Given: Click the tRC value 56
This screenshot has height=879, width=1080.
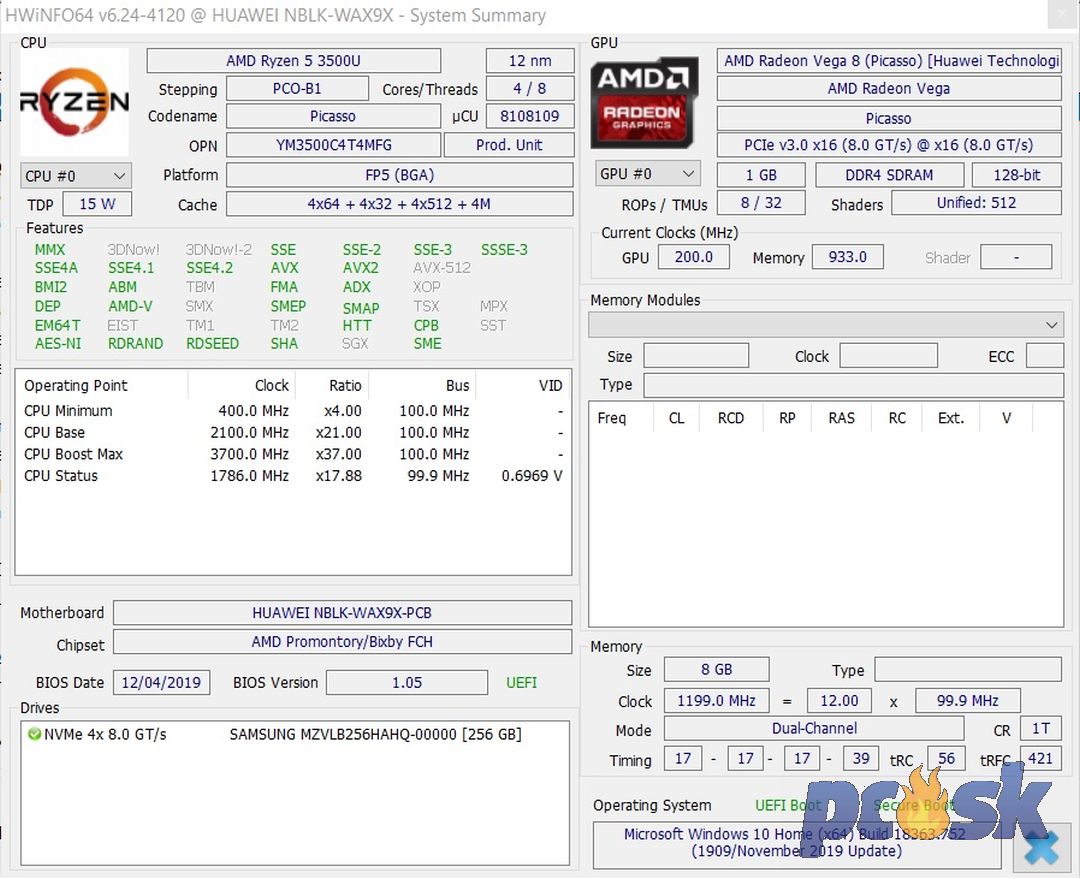Looking at the screenshot, I should (x=946, y=758).
